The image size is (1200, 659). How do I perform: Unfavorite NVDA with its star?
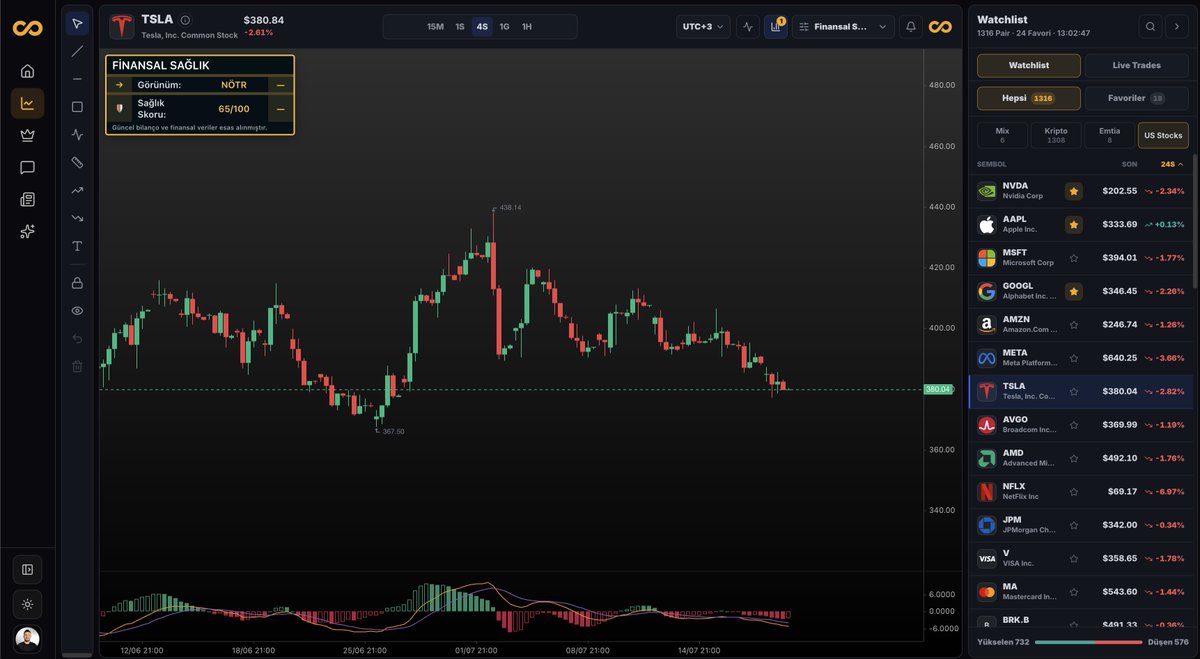tap(1073, 191)
